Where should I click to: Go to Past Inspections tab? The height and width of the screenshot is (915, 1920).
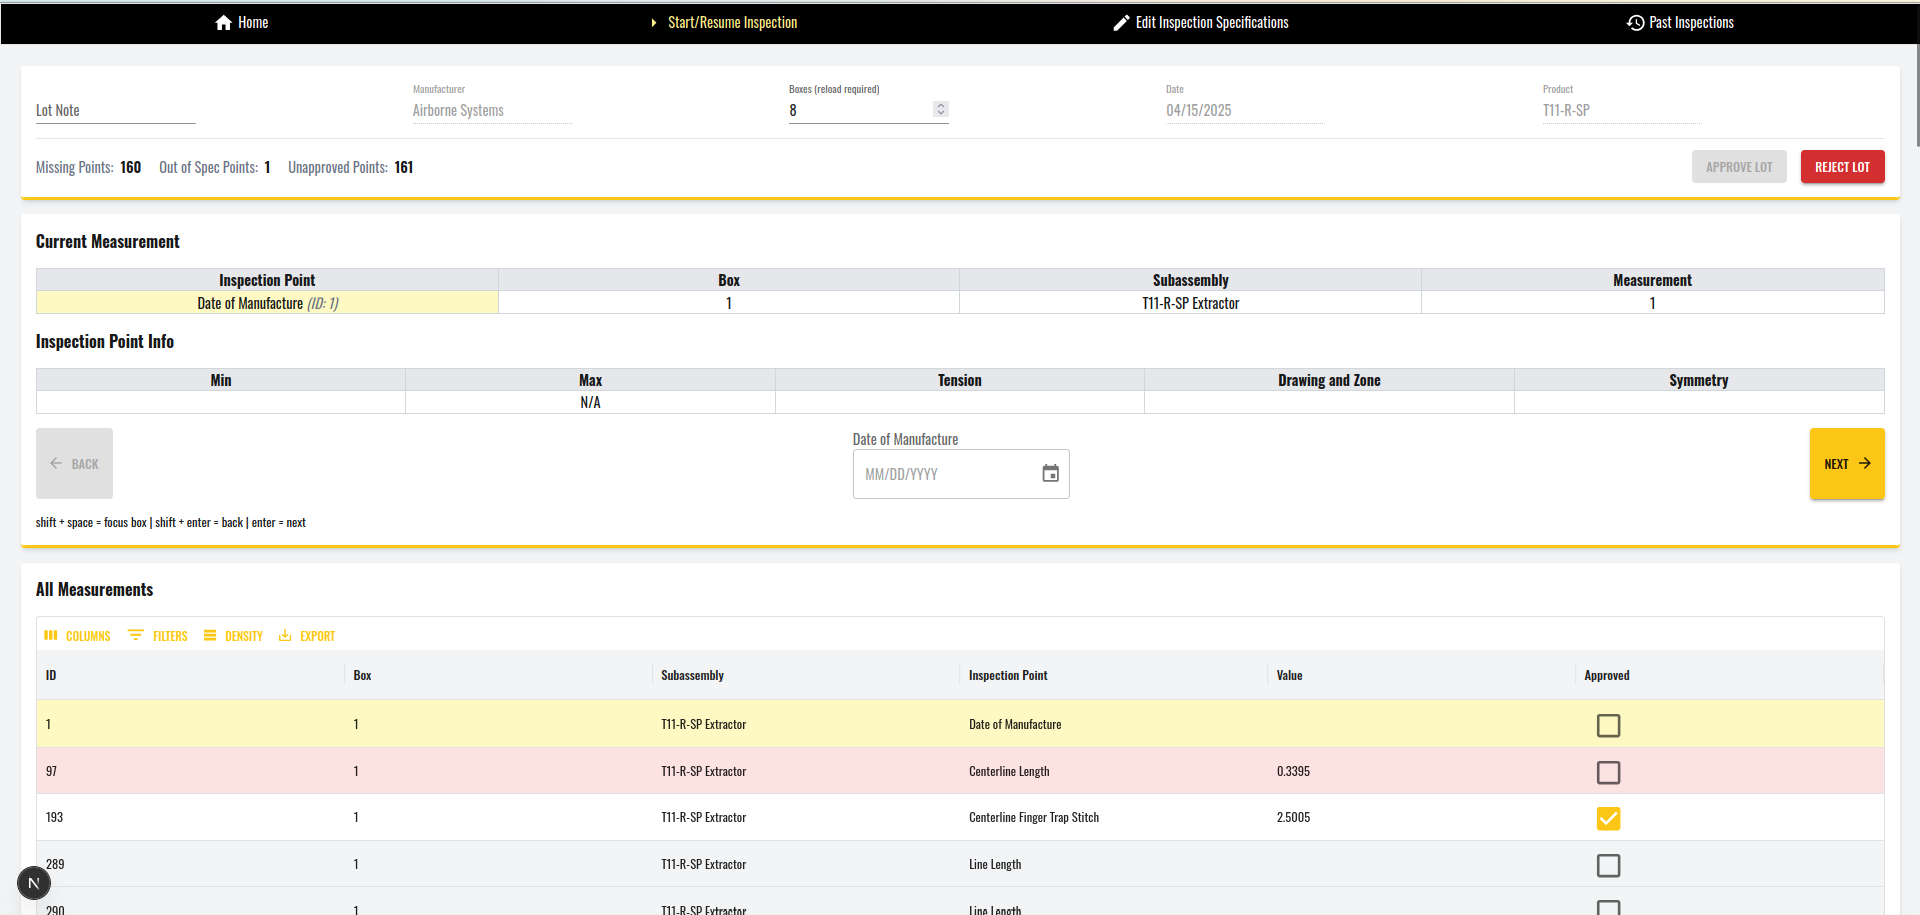click(x=1690, y=23)
